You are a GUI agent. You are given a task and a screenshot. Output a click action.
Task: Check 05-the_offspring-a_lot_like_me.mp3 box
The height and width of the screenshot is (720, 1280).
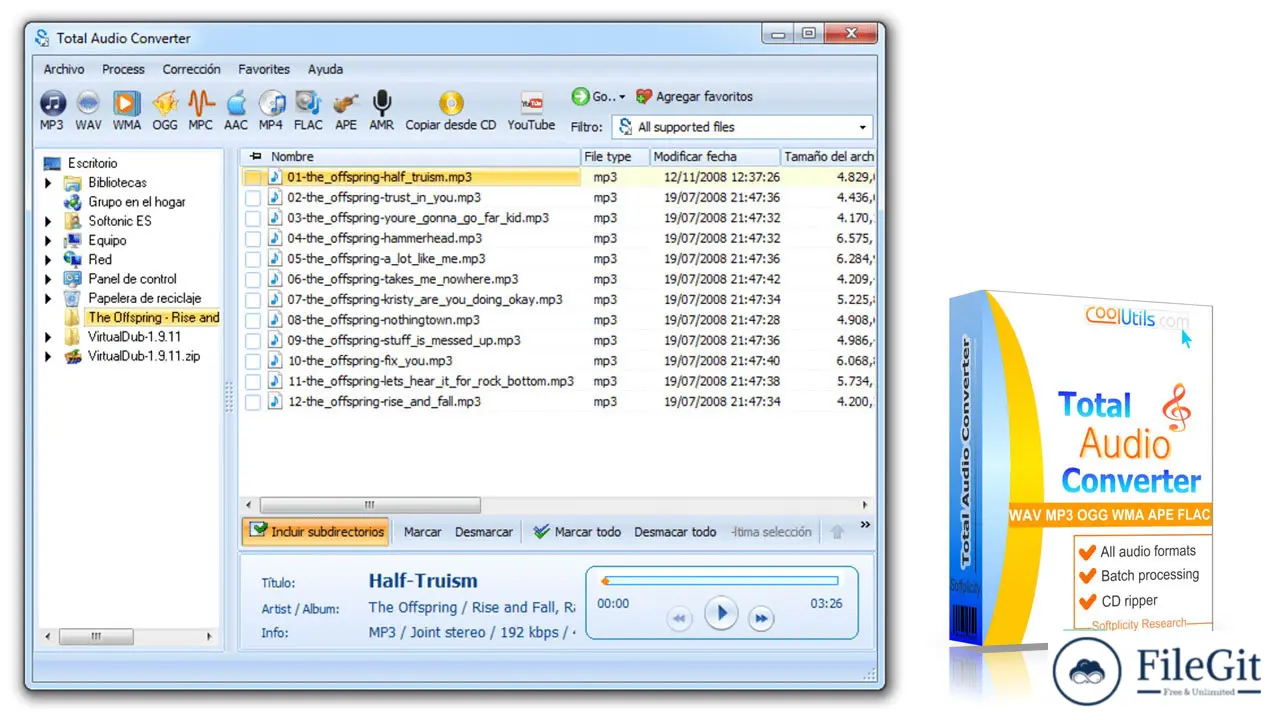coord(253,259)
